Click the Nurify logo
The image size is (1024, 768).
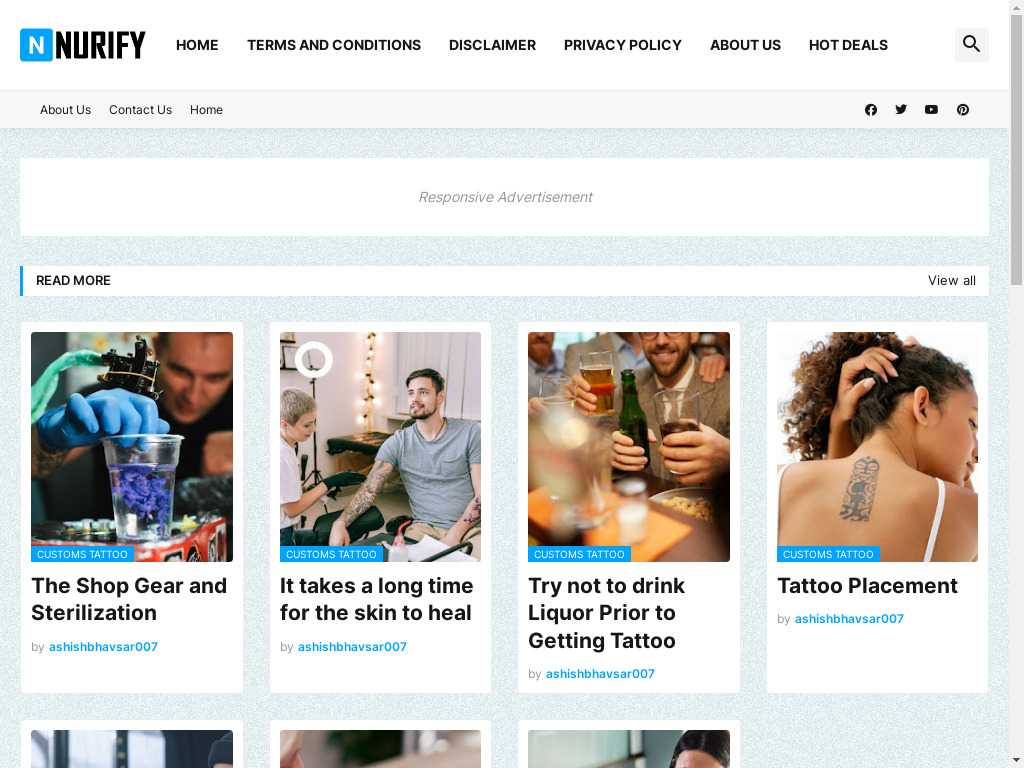click(x=83, y=45)
